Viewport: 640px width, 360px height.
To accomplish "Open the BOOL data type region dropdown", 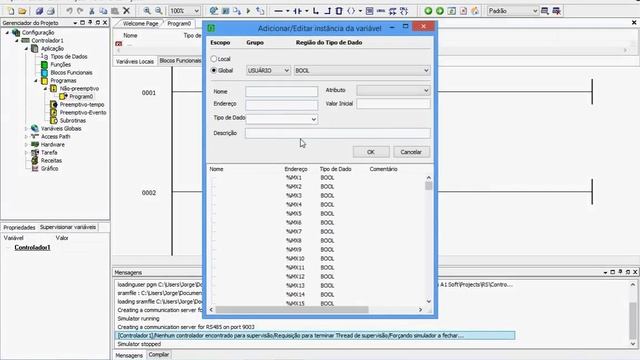I will (362, 71).
